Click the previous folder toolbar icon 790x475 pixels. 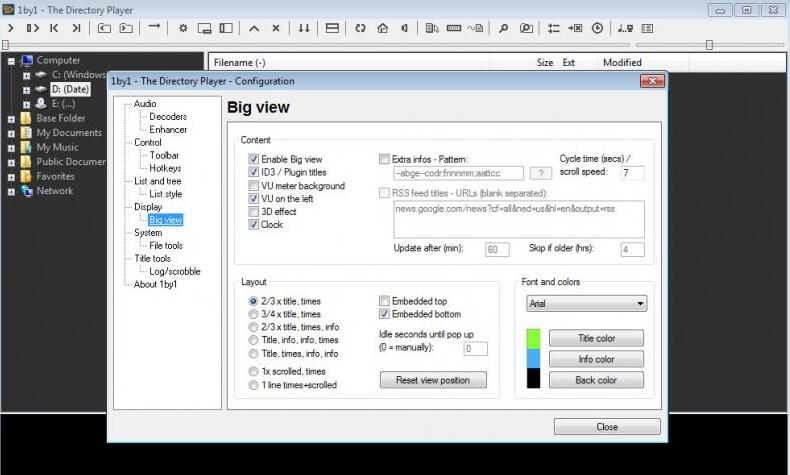click(x=104, y=28)
